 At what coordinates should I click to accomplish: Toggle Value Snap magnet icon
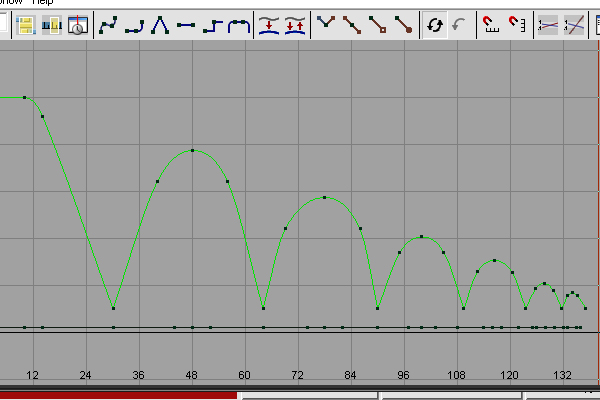tap(517, 25)
